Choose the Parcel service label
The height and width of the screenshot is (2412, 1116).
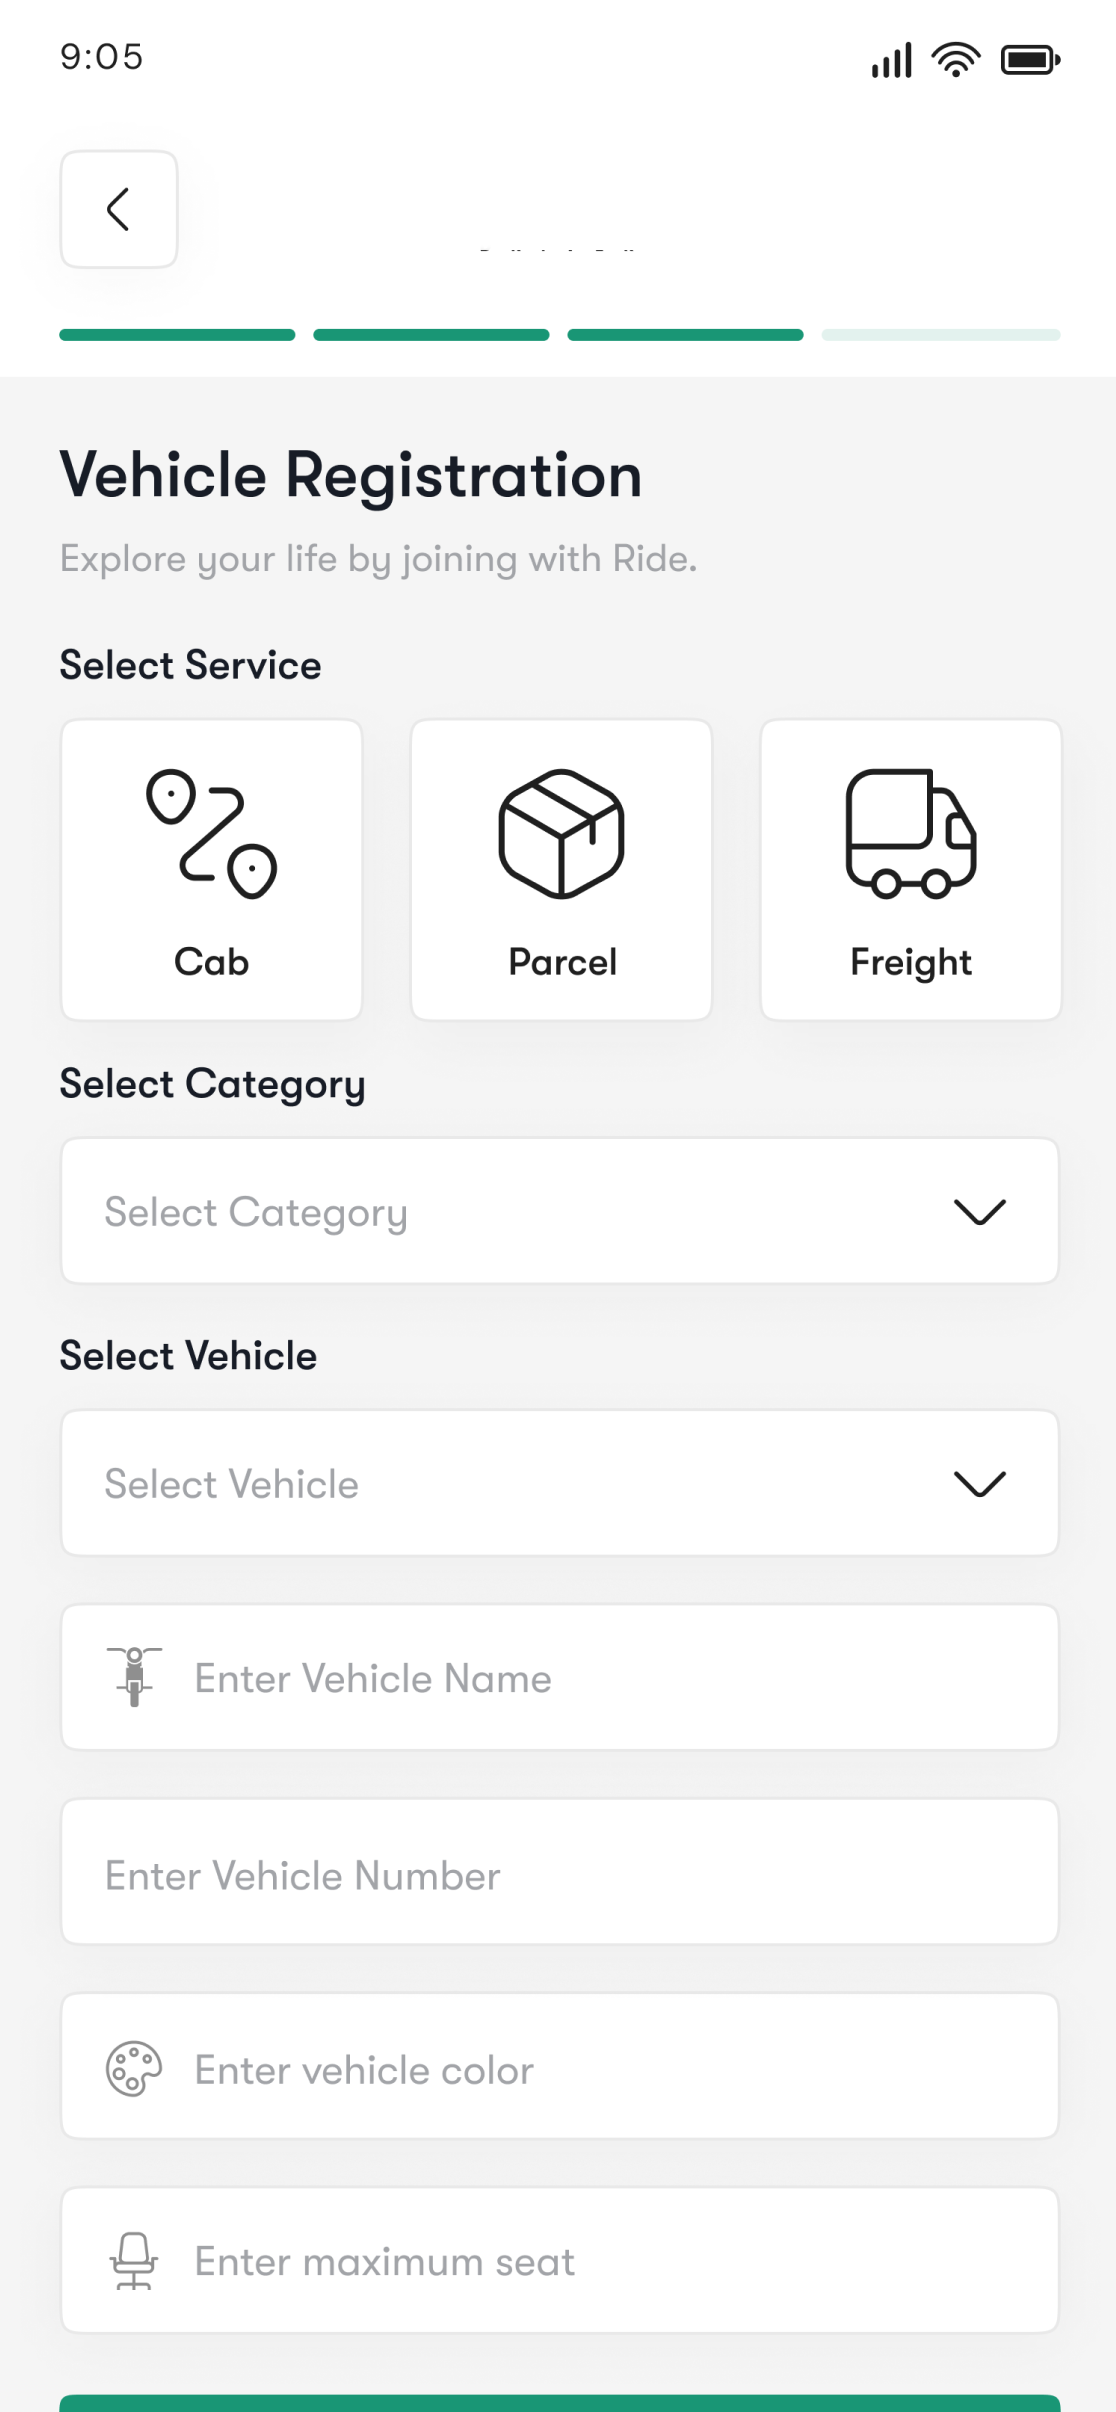coord(562,962)
